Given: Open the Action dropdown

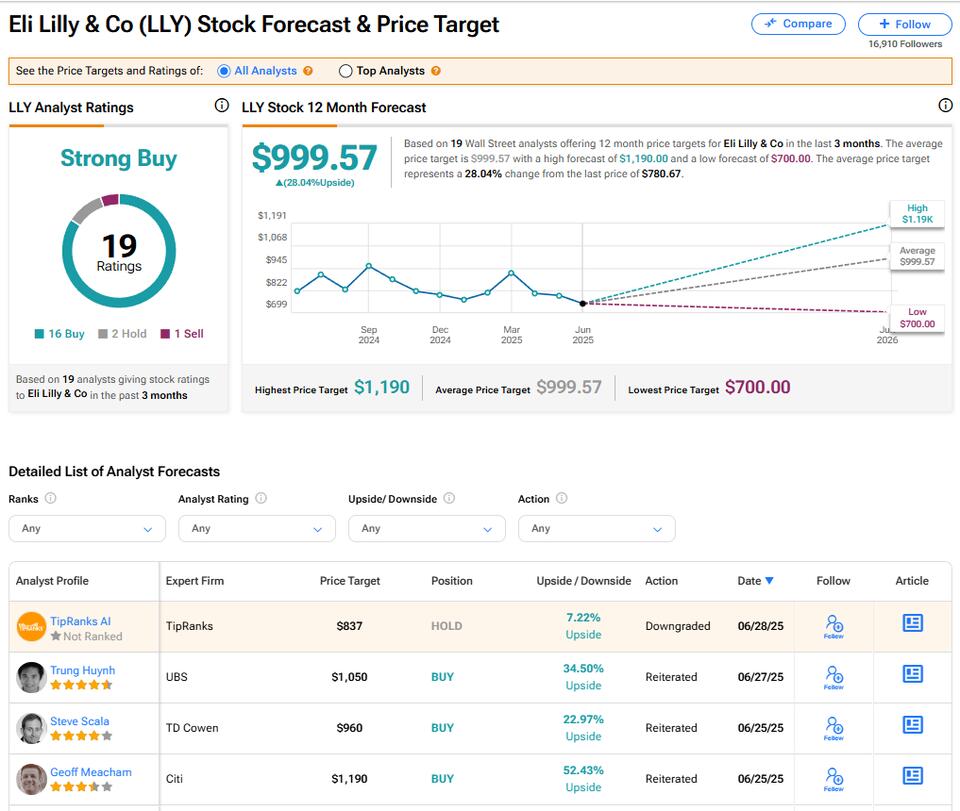Looking at the screenshot, I should [x=597, y=529].
